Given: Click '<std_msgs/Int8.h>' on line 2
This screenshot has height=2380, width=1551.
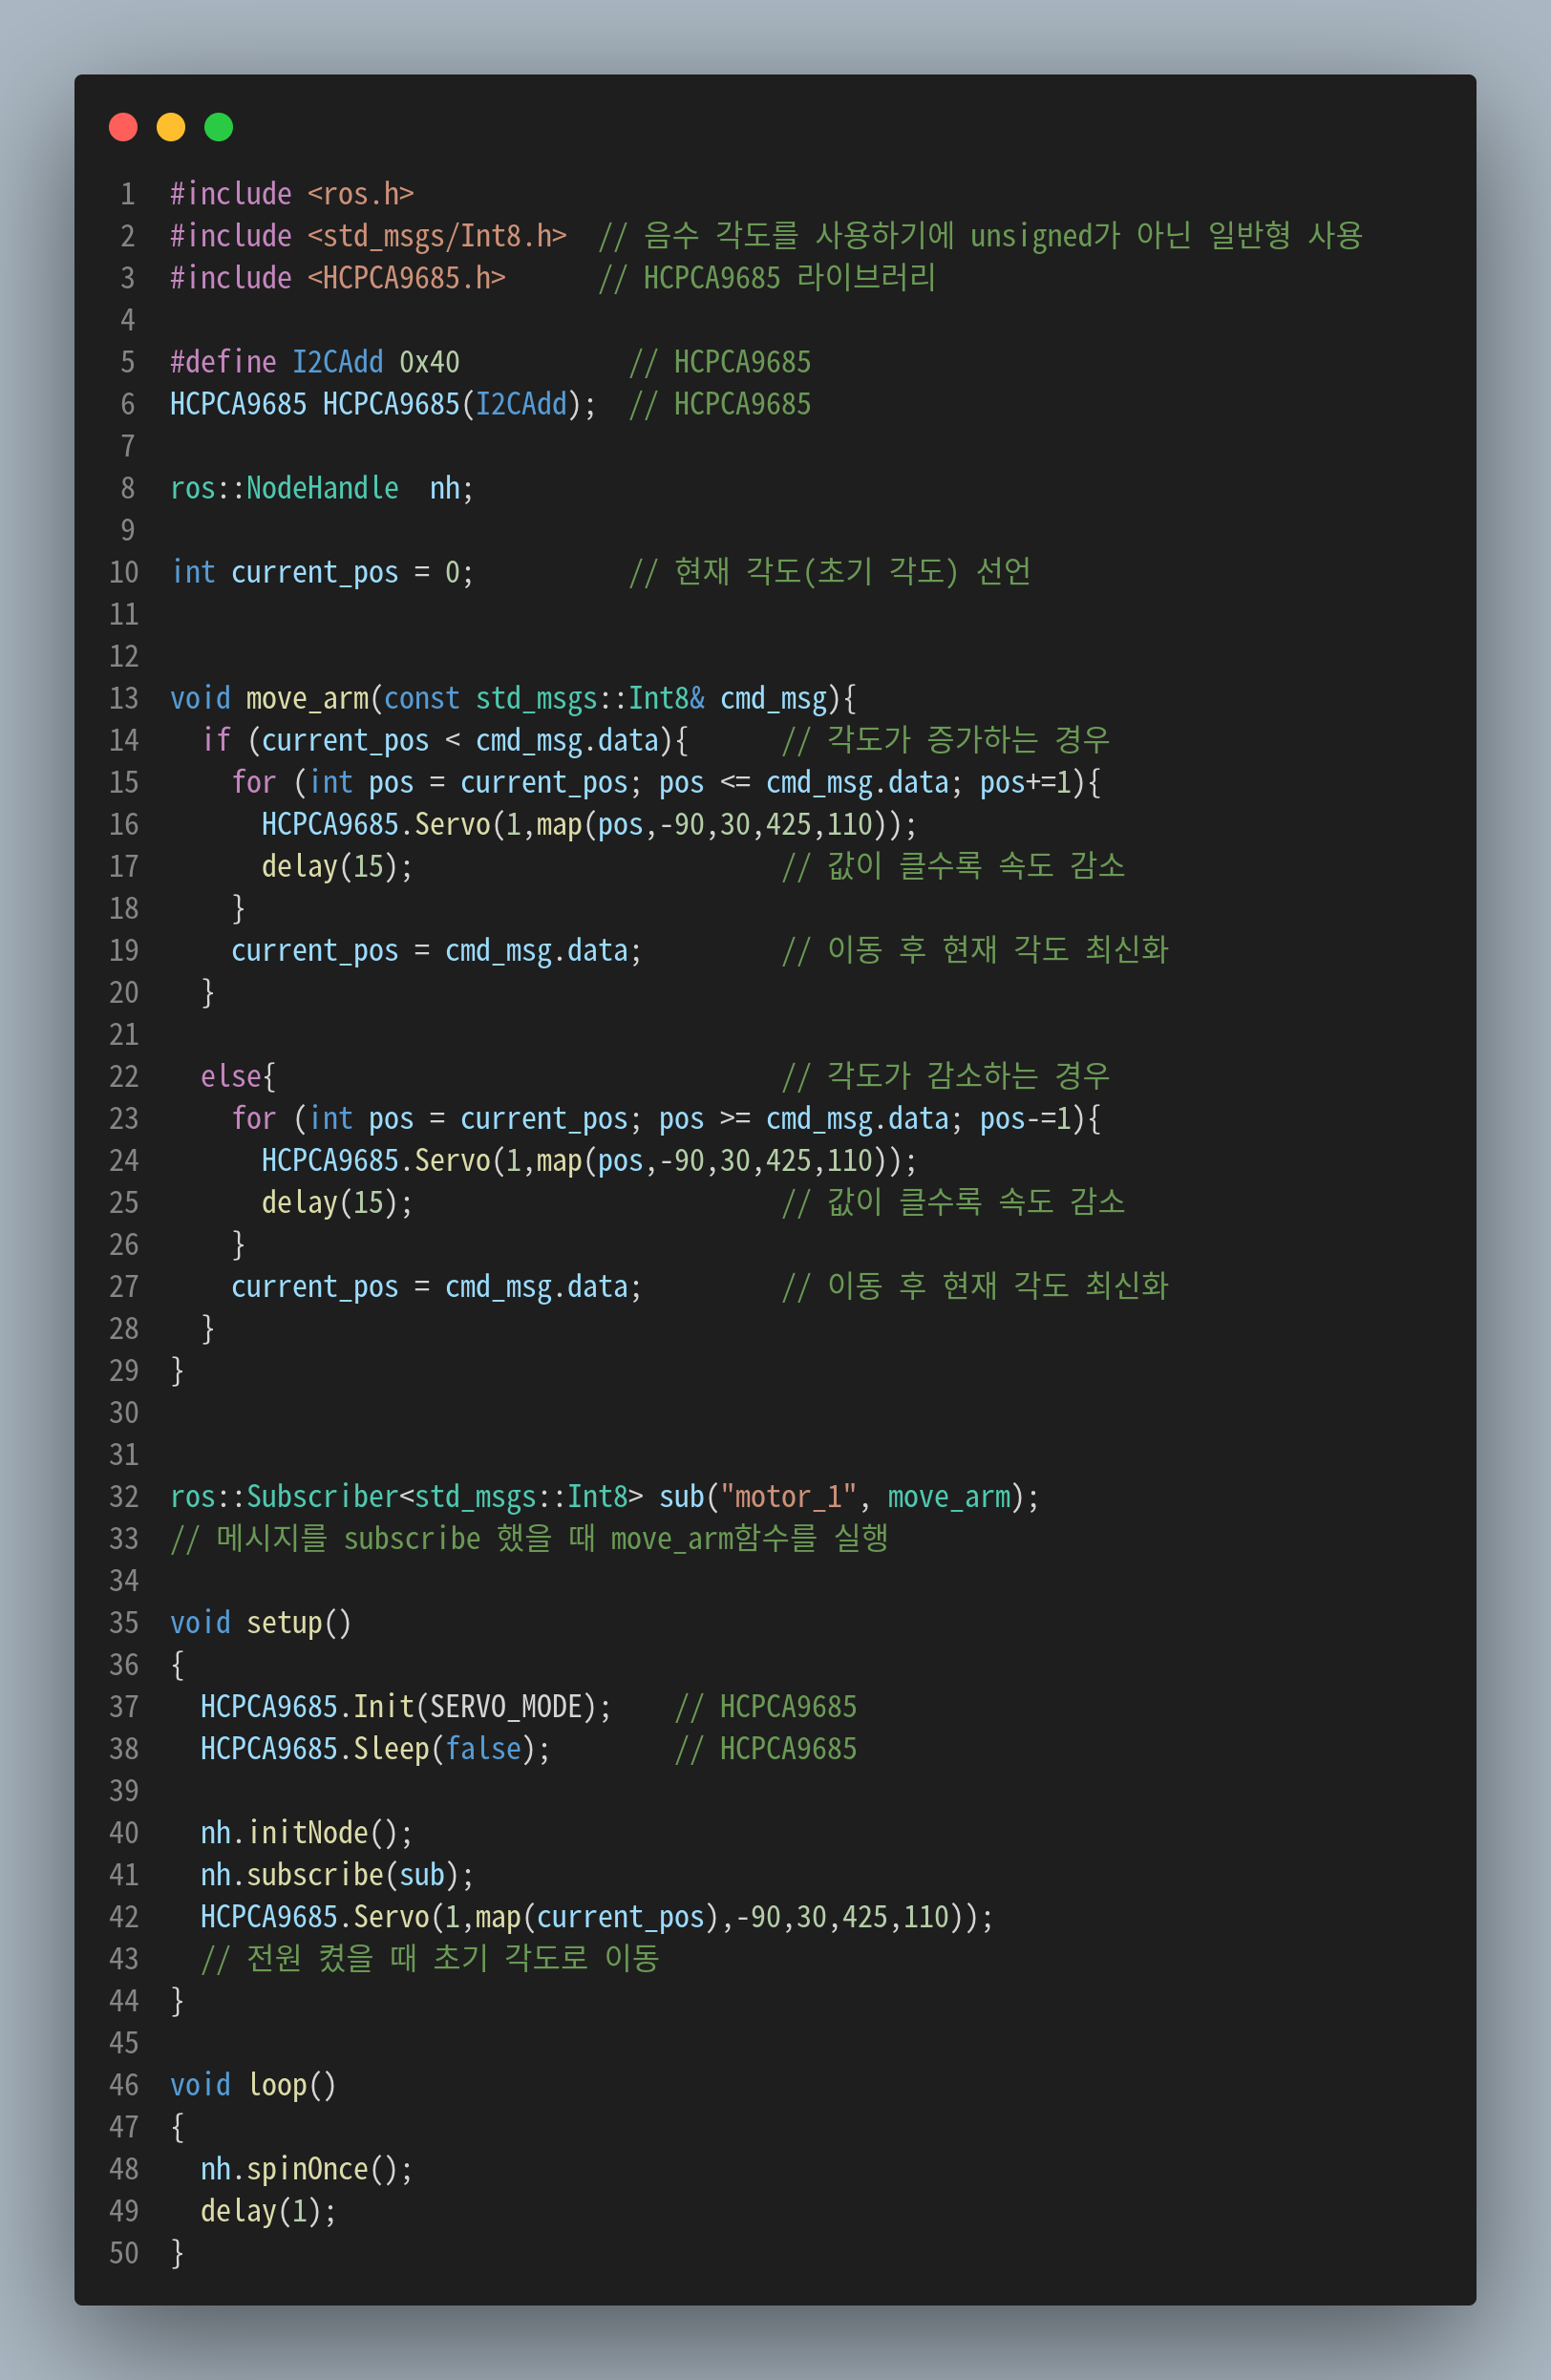Looking at the screenshot, I should click(437, 236).
